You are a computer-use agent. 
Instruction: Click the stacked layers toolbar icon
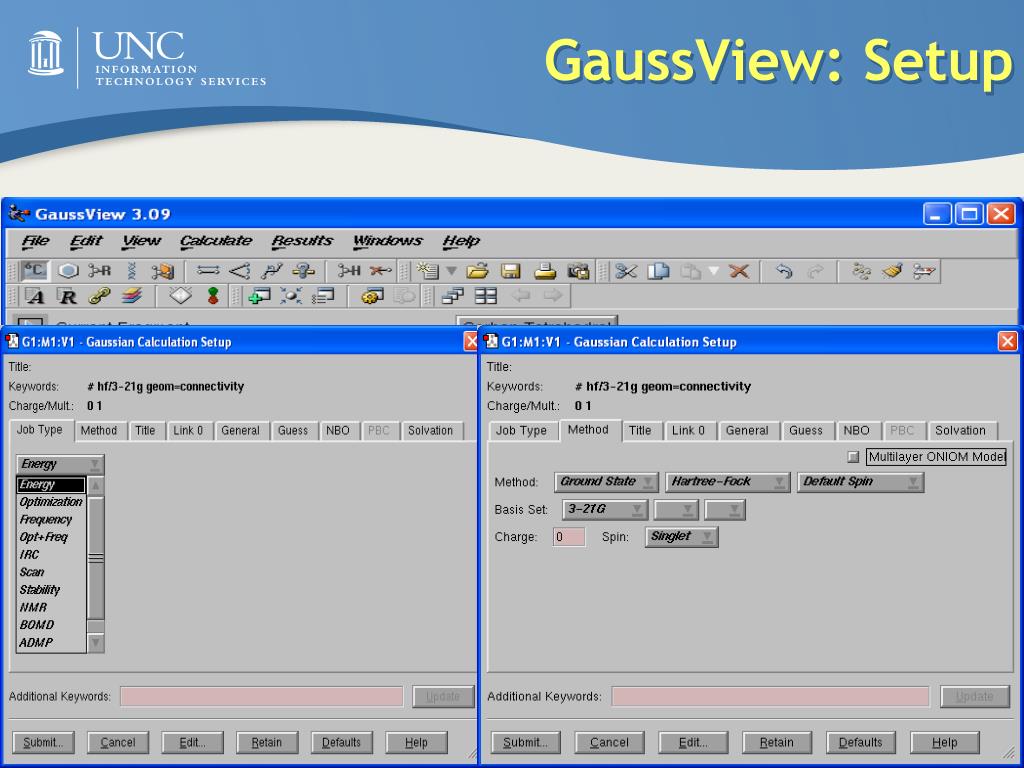point(131,296)
